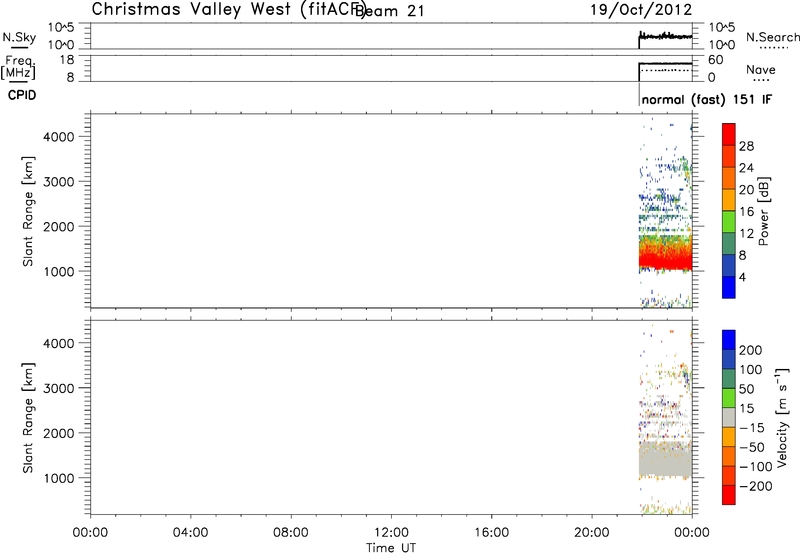Click the light green Velocity colorbar segment
The image size is (800, 554).
tap(729, 398)
